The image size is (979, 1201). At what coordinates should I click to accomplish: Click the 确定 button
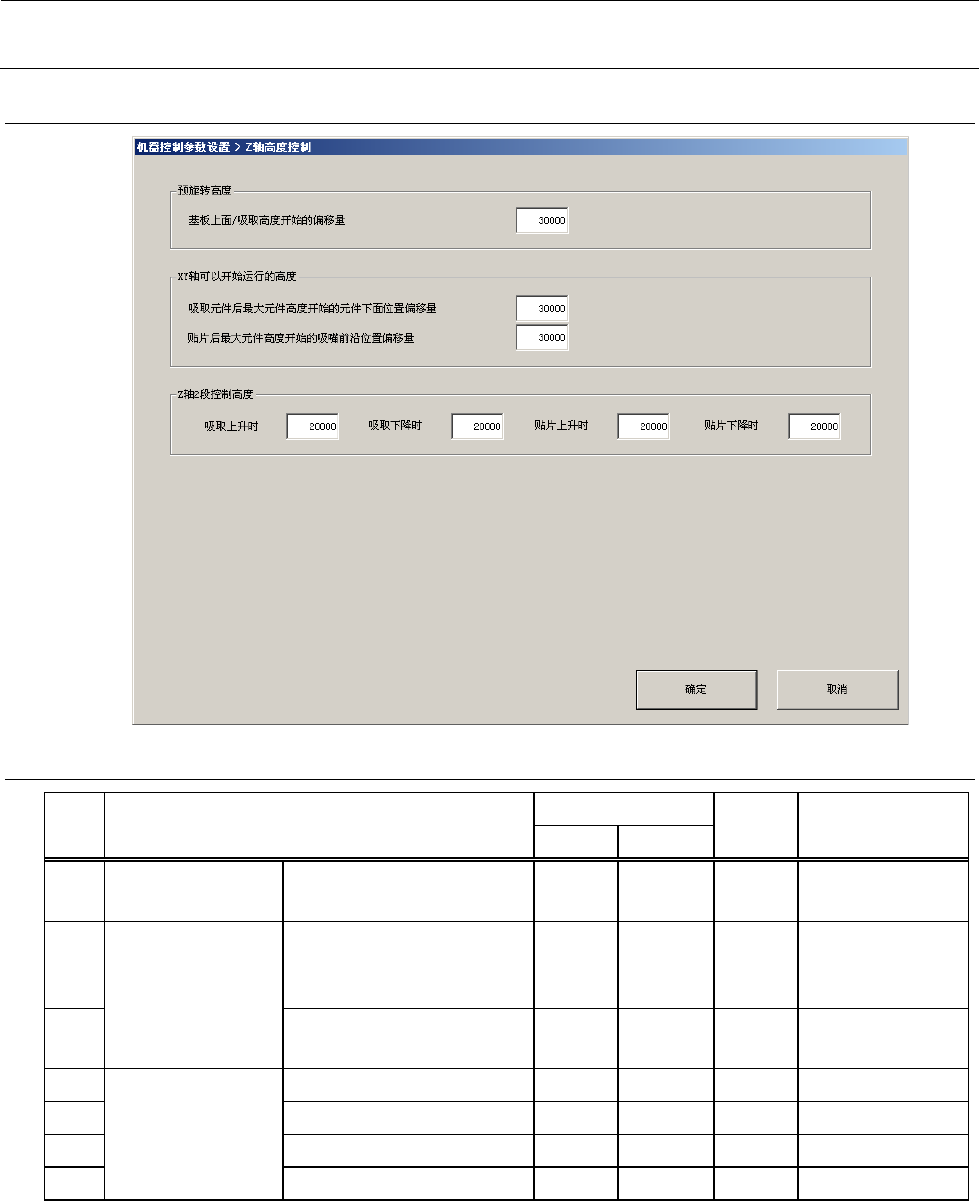click(696, 689)
